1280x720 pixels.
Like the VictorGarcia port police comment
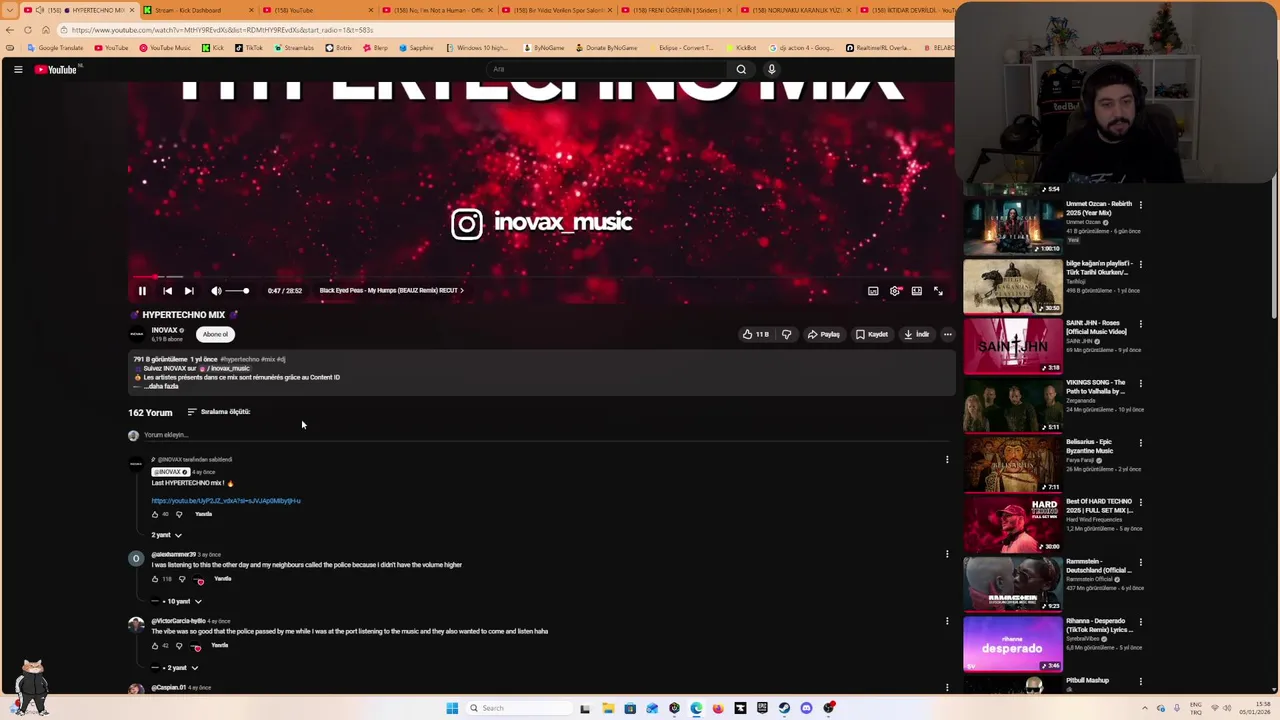point(155,646)
